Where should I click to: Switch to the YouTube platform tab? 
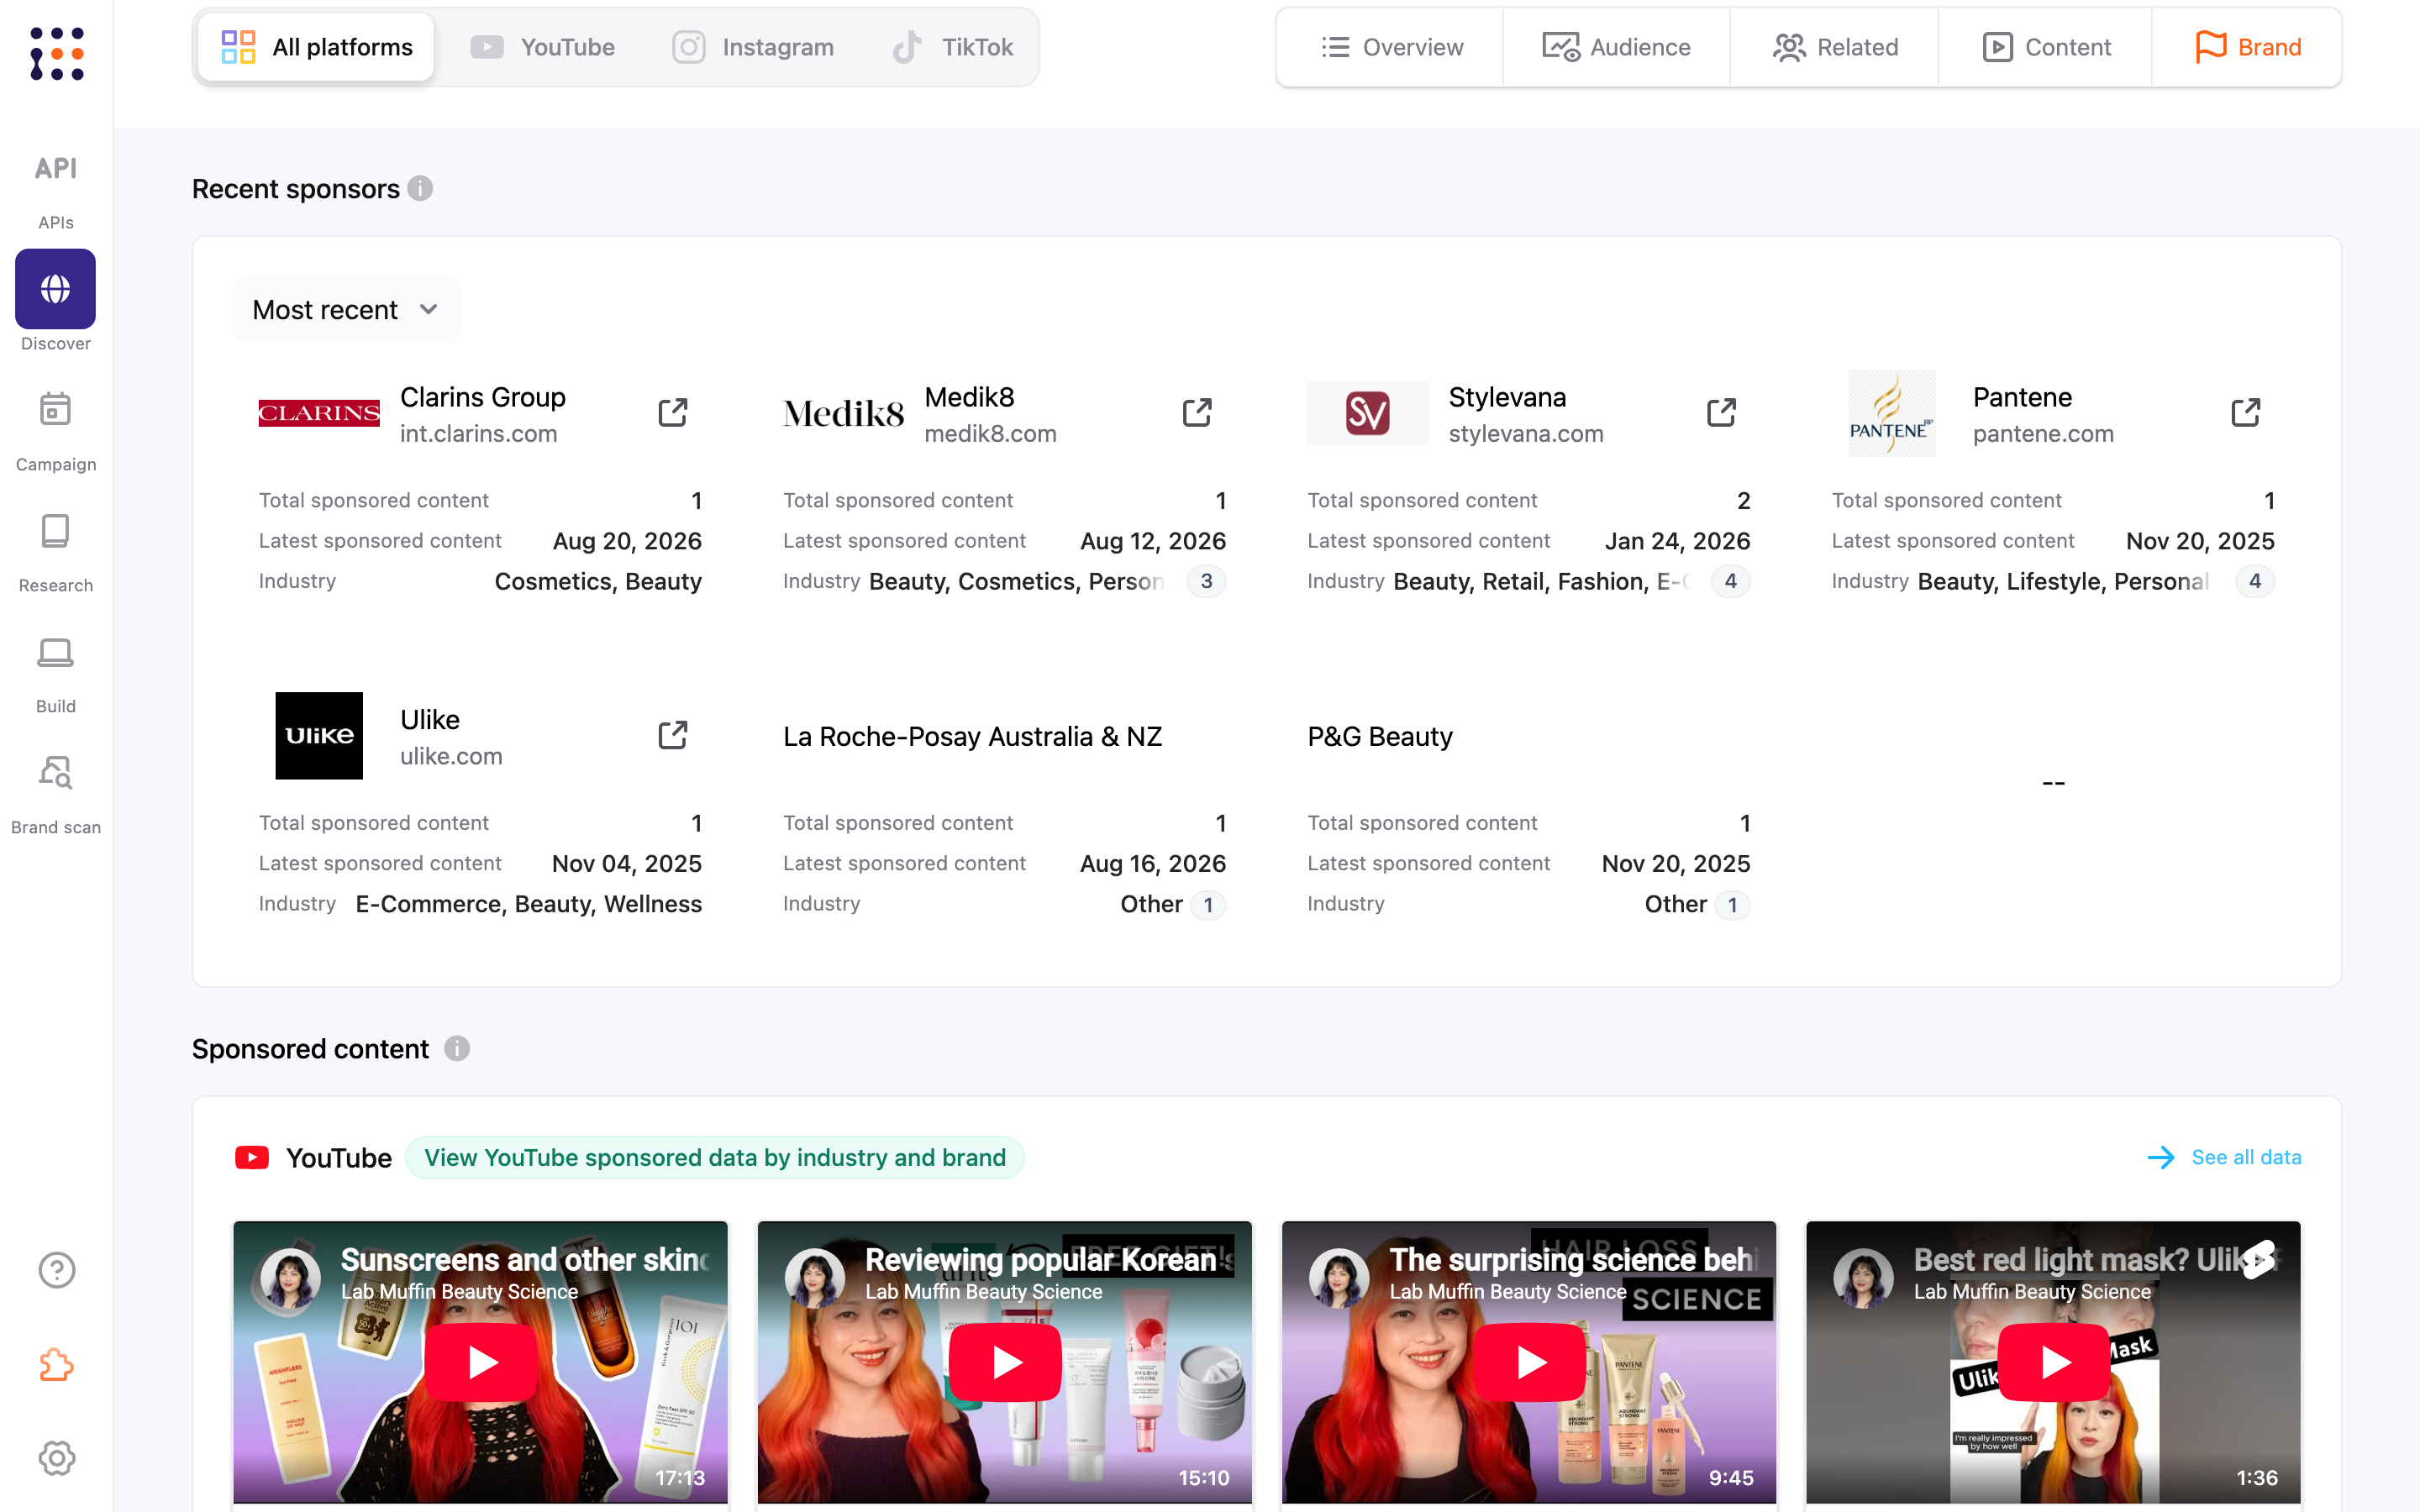coord(543,47)
